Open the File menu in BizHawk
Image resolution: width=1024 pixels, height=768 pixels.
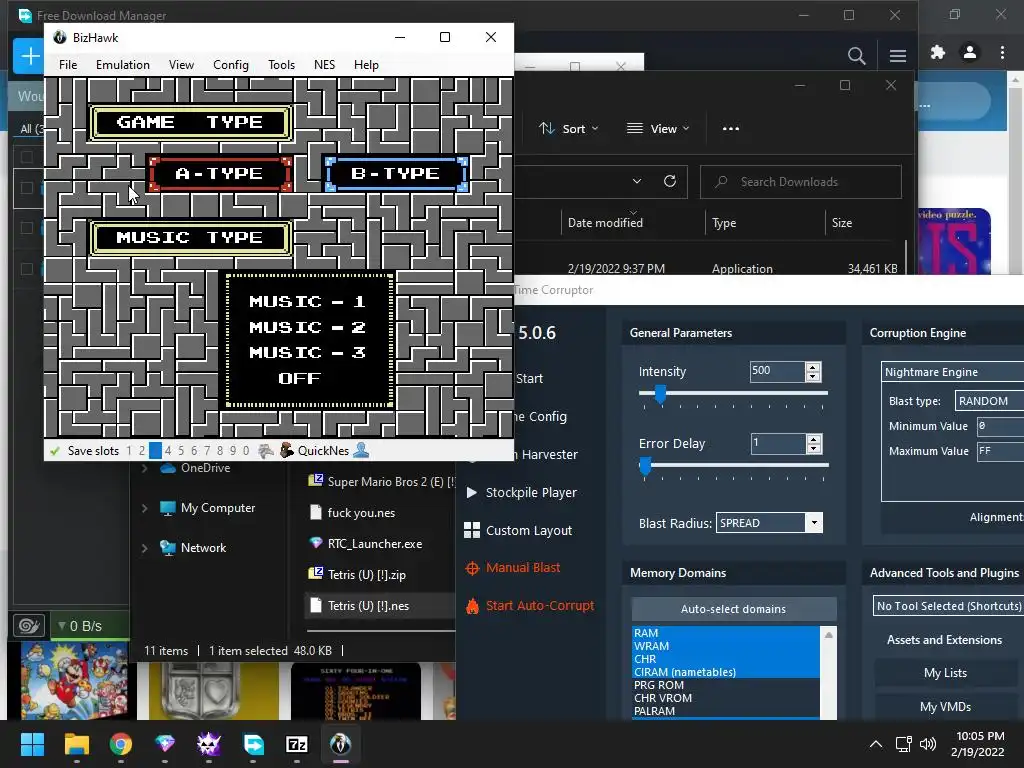(x=68, y=65)
